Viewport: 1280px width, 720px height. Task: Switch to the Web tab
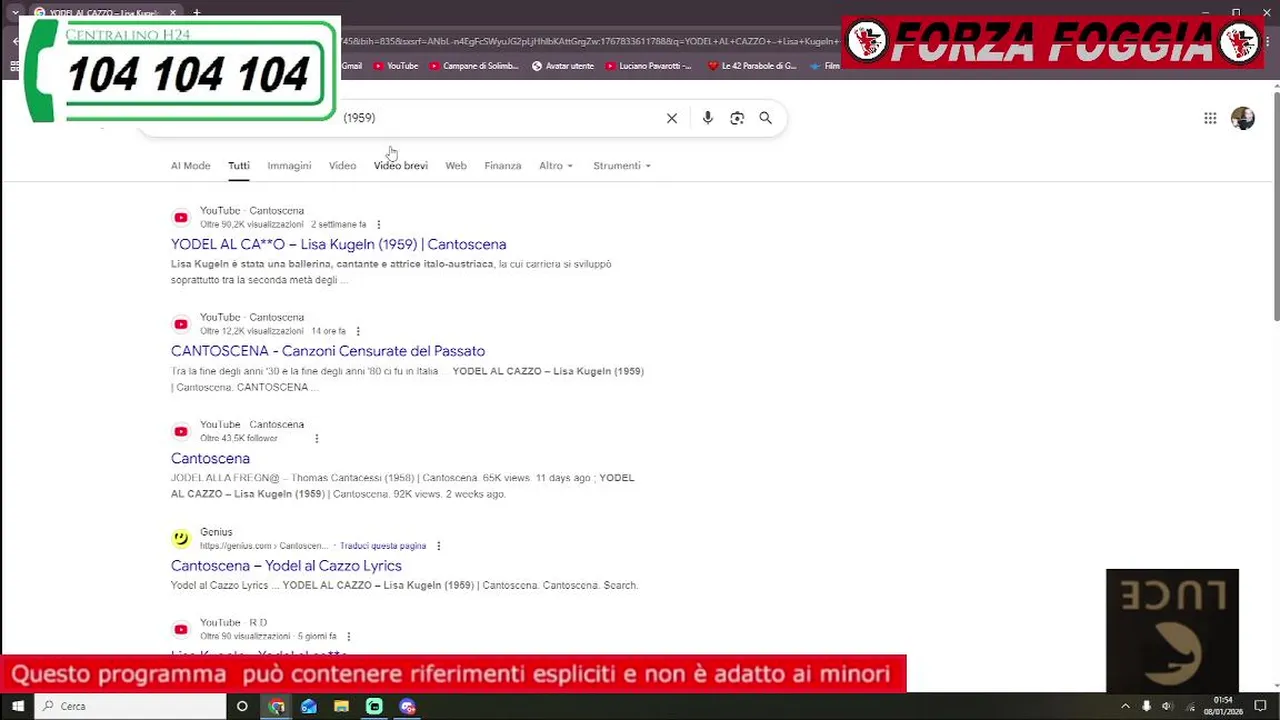pyautogui.click(x=456, y=166)
